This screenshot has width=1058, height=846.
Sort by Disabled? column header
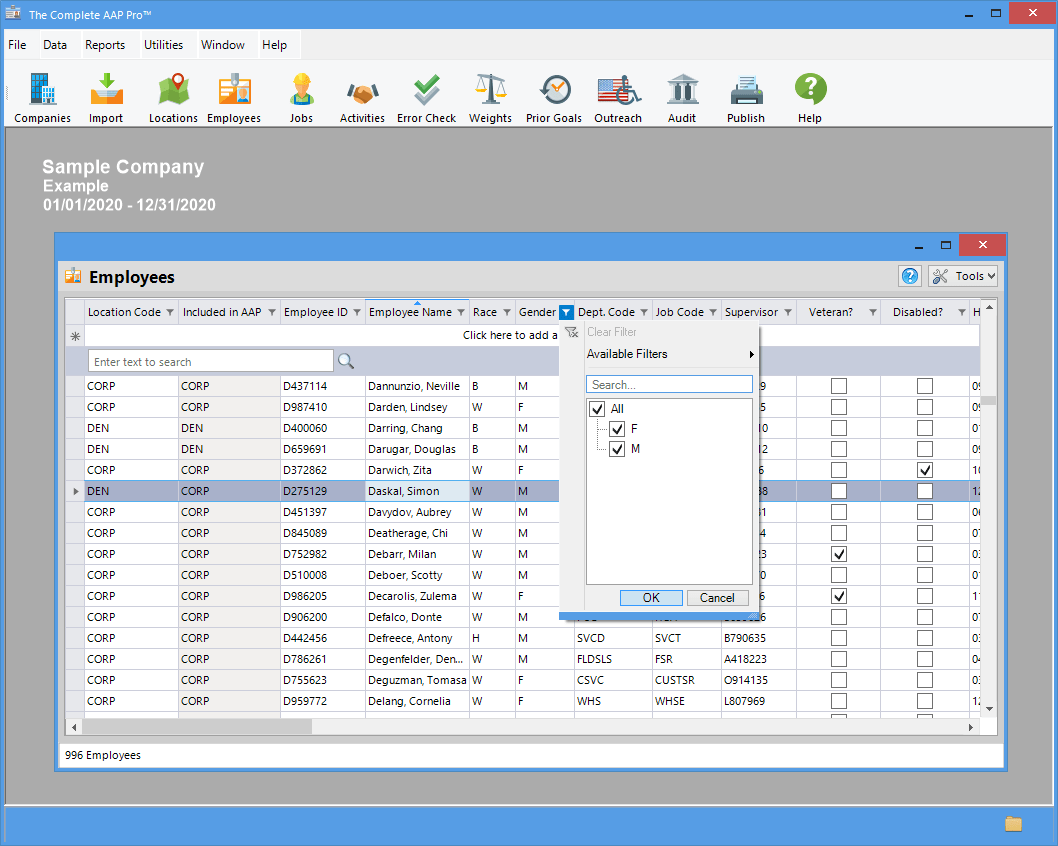pyautogui.click(x=918, y=312)
